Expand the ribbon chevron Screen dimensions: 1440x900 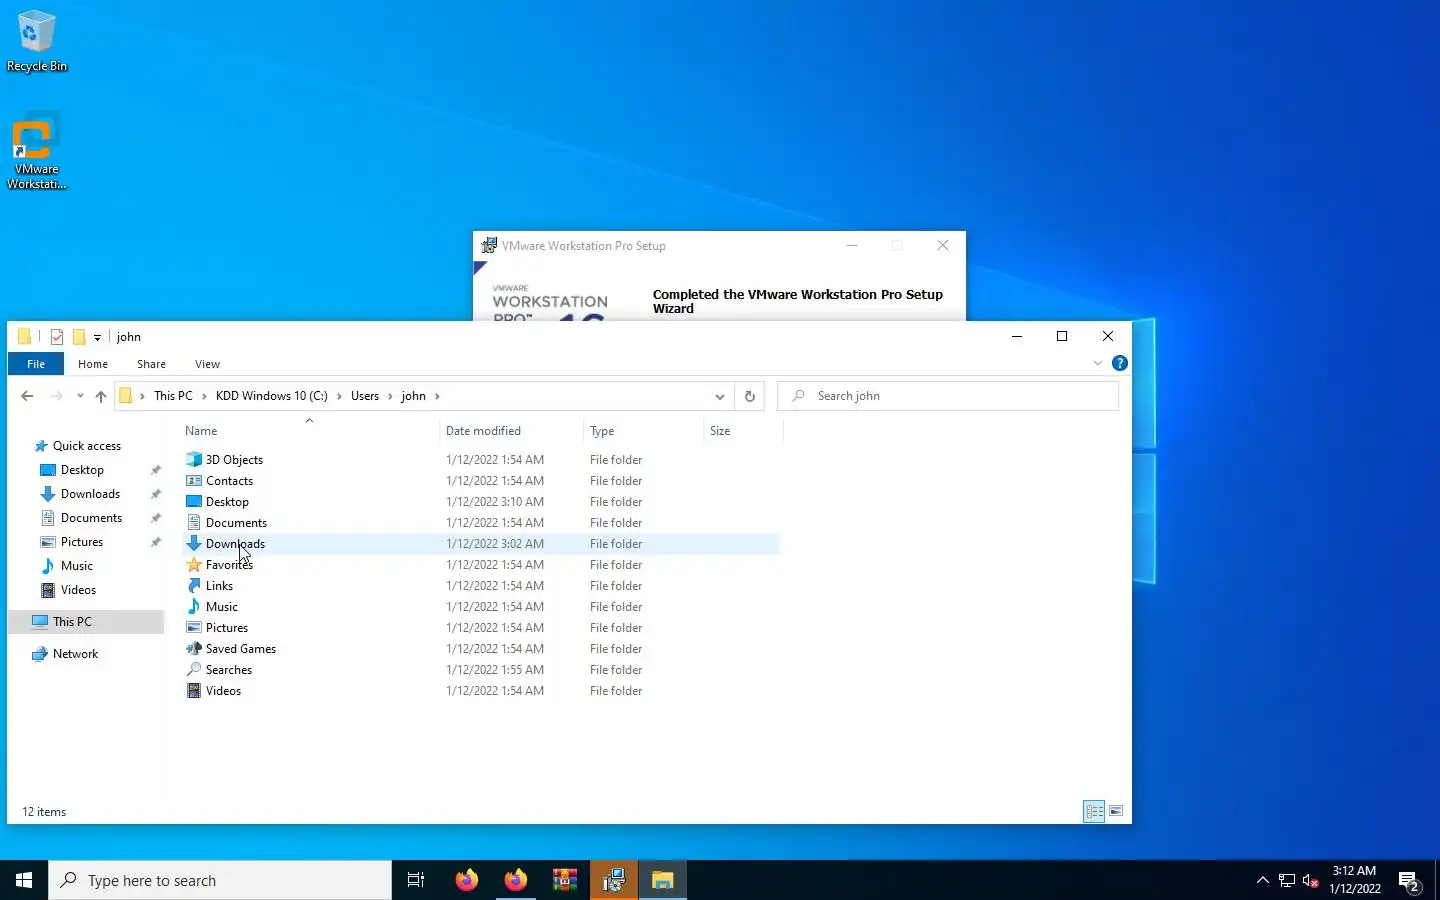1098,363
